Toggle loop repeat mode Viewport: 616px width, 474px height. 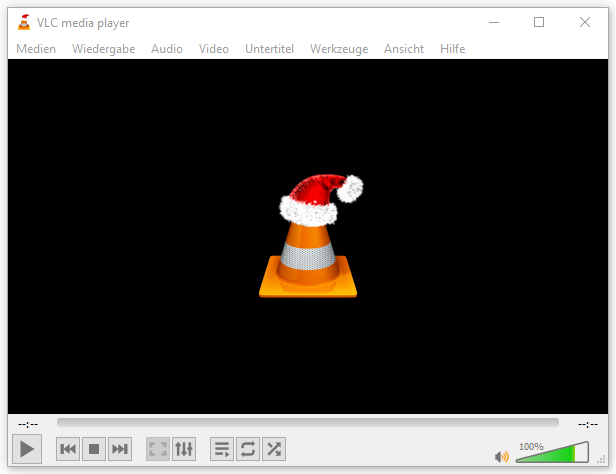pos(248,449)
